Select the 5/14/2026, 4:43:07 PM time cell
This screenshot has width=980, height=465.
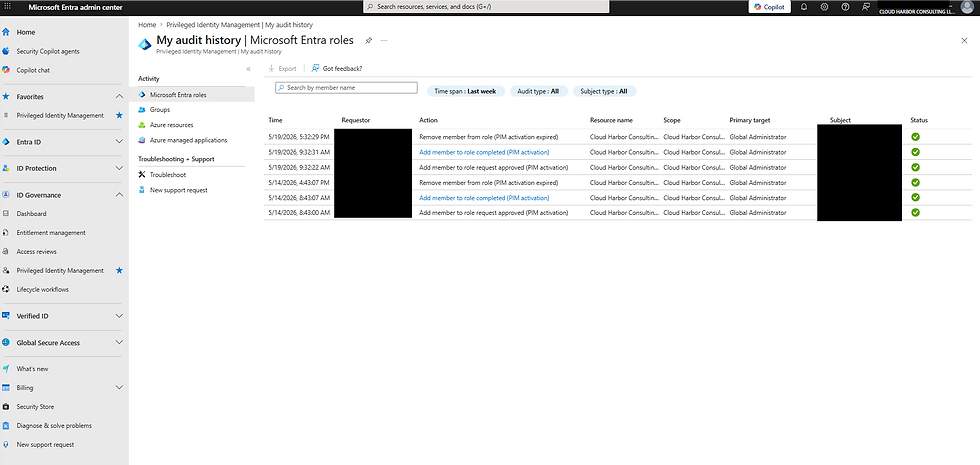tap(299, 182)
